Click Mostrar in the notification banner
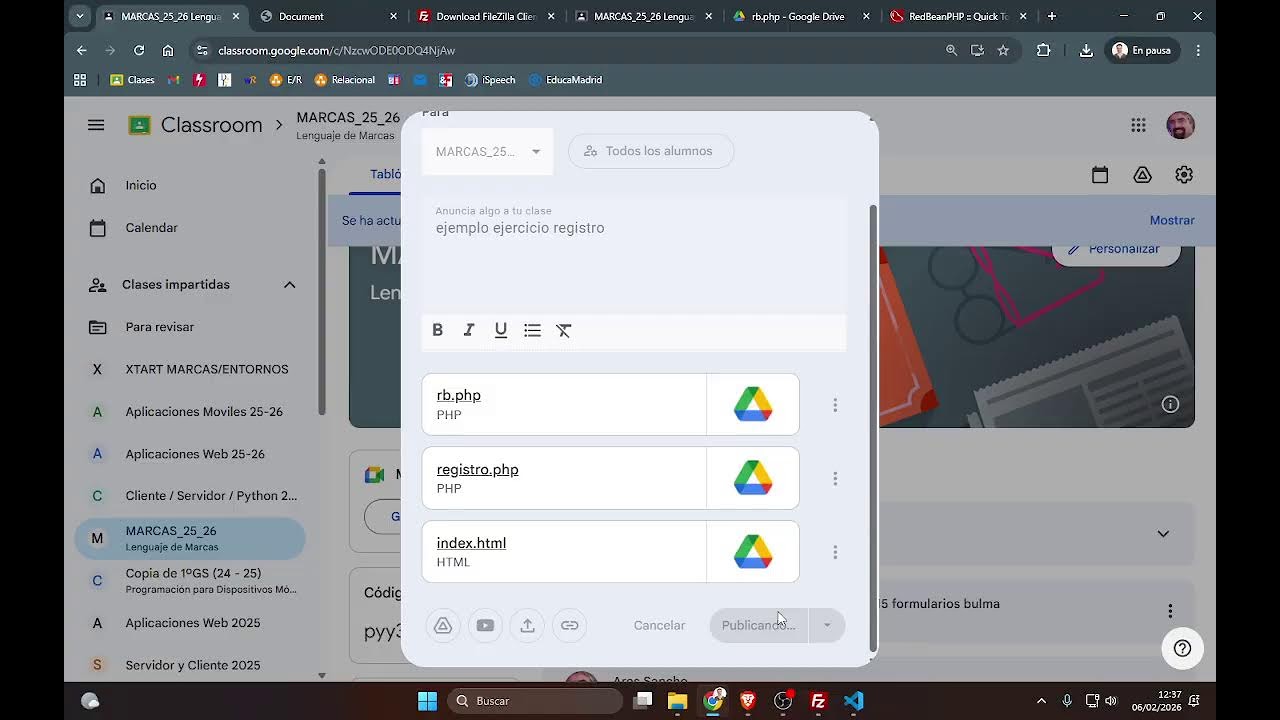Screen dimensions: 1280x720 tap(1172, 220)
